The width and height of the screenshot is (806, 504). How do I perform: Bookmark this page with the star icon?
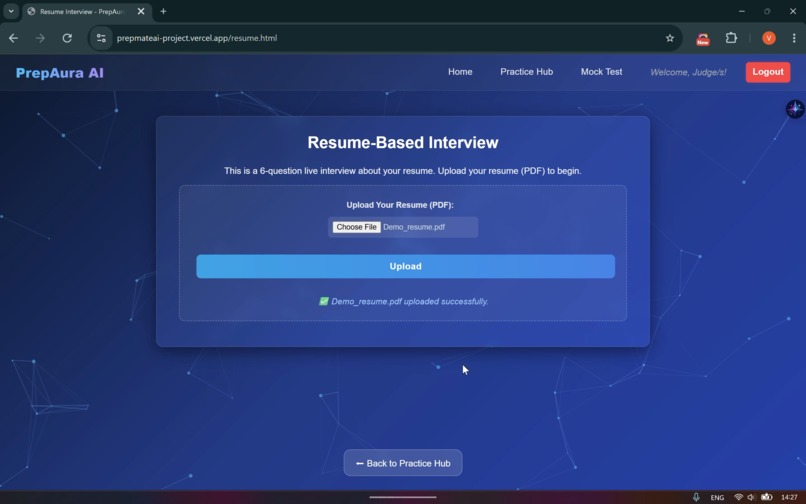point(670,38)
